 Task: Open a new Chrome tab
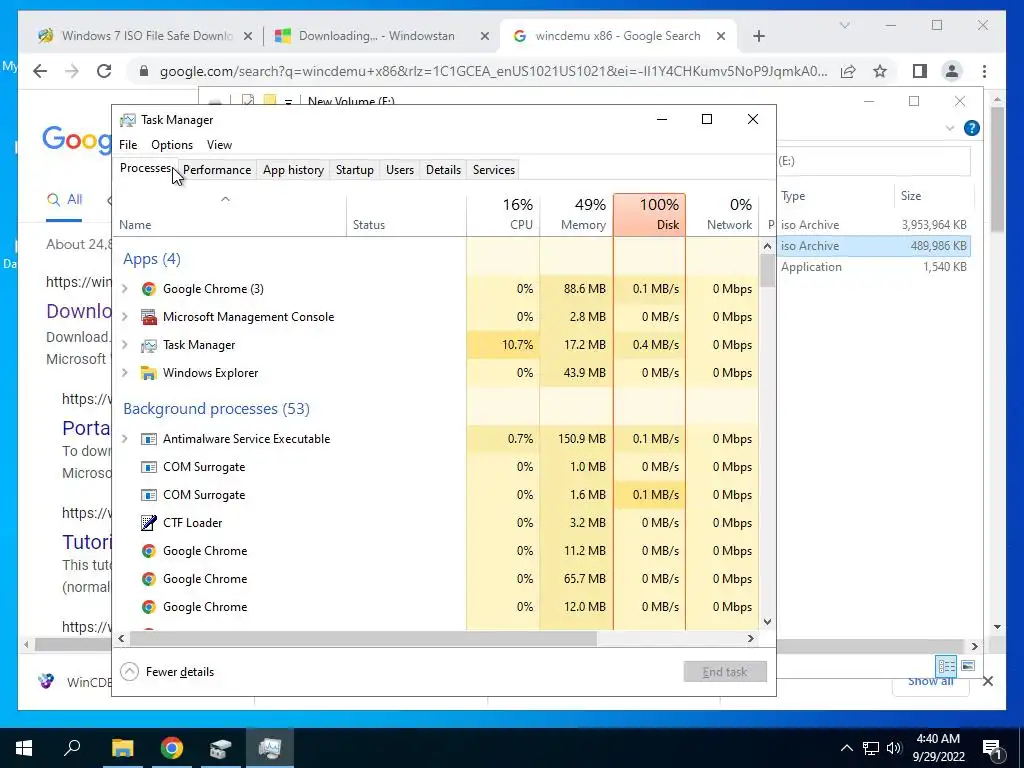pos(758,37)
